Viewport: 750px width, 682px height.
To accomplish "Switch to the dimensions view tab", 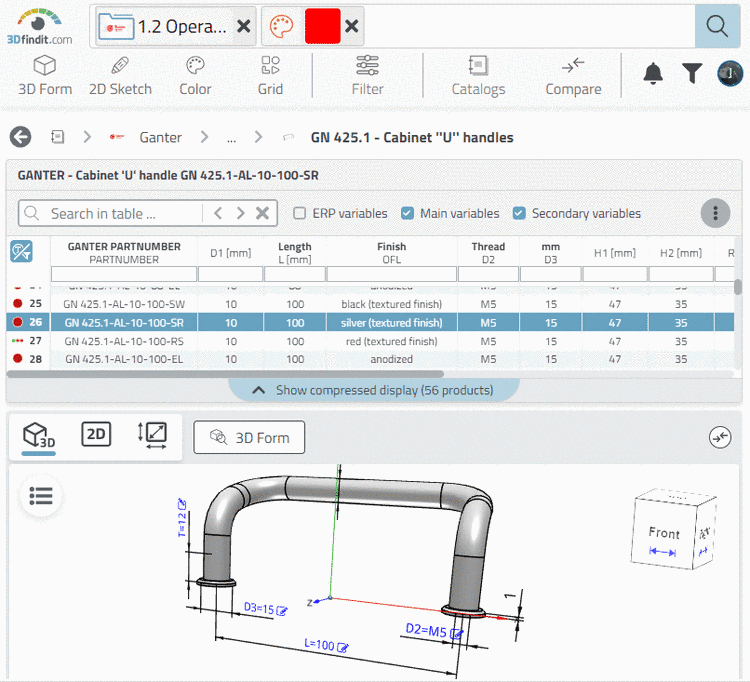I will (154, 434).
